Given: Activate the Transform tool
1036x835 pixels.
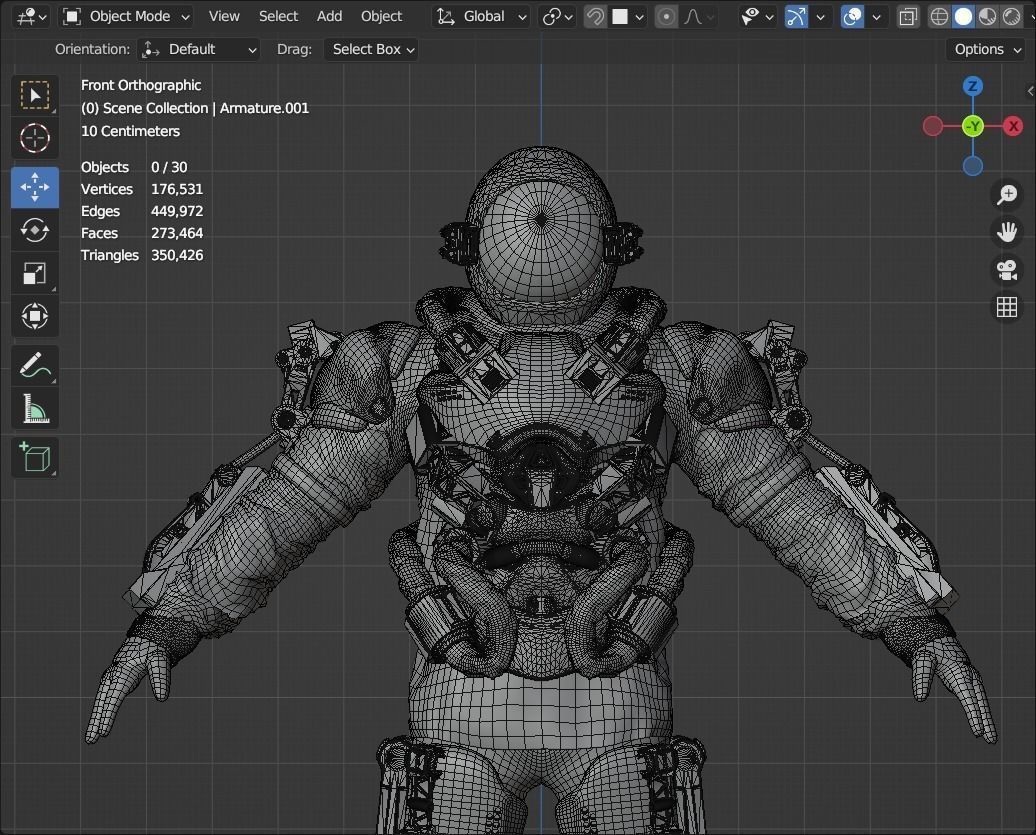Looking at the screenshot, I should pyautogui.click(x=35, y=316).
